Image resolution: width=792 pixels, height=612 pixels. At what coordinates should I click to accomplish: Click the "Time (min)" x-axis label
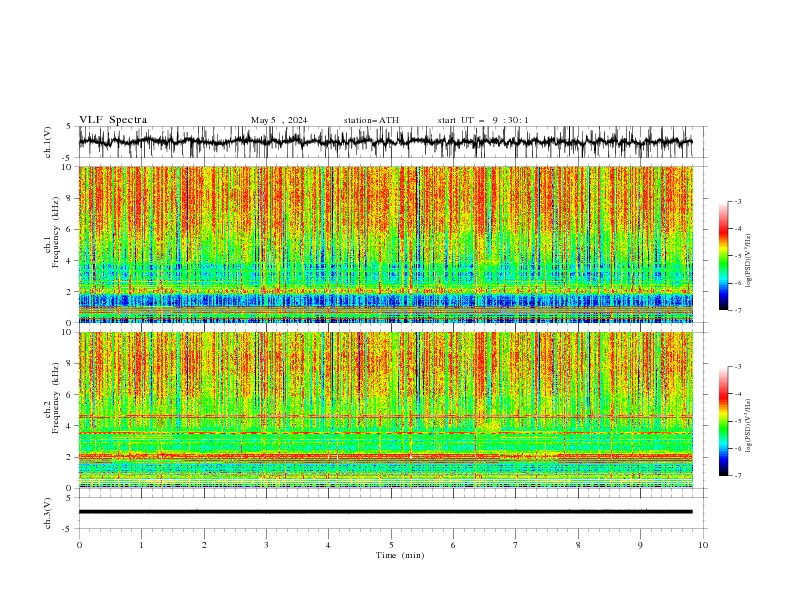click(400, 555)
